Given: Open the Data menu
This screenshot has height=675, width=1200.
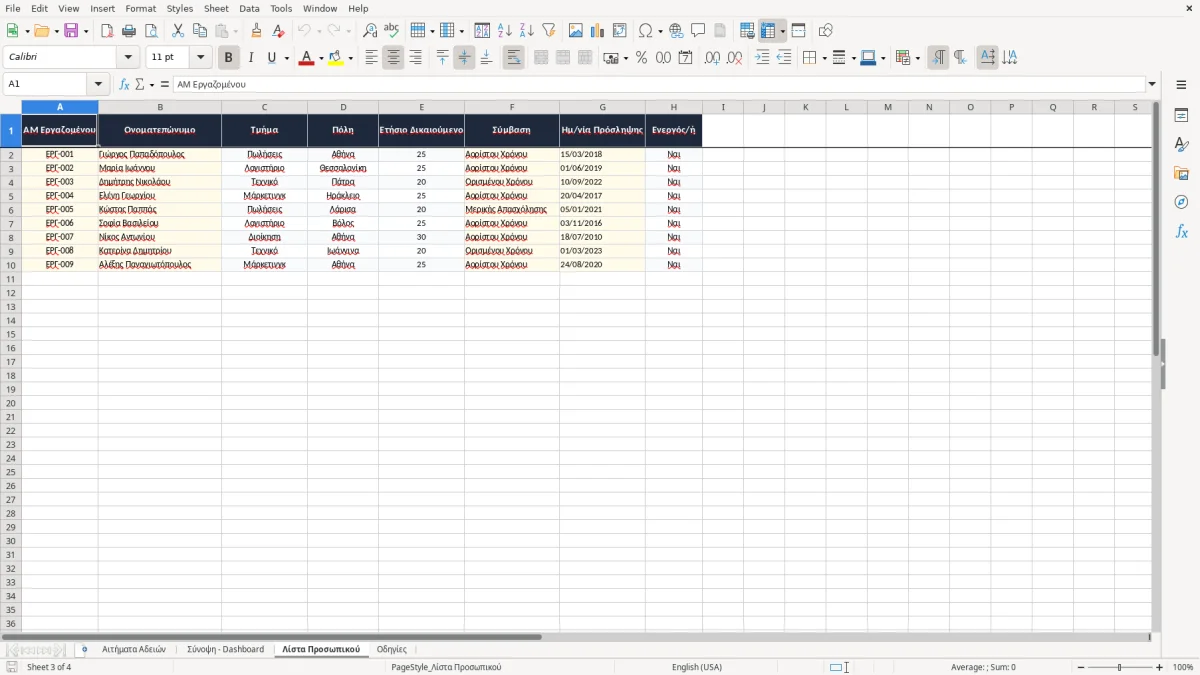Looking at the screenshot, I should click(249, 8).
